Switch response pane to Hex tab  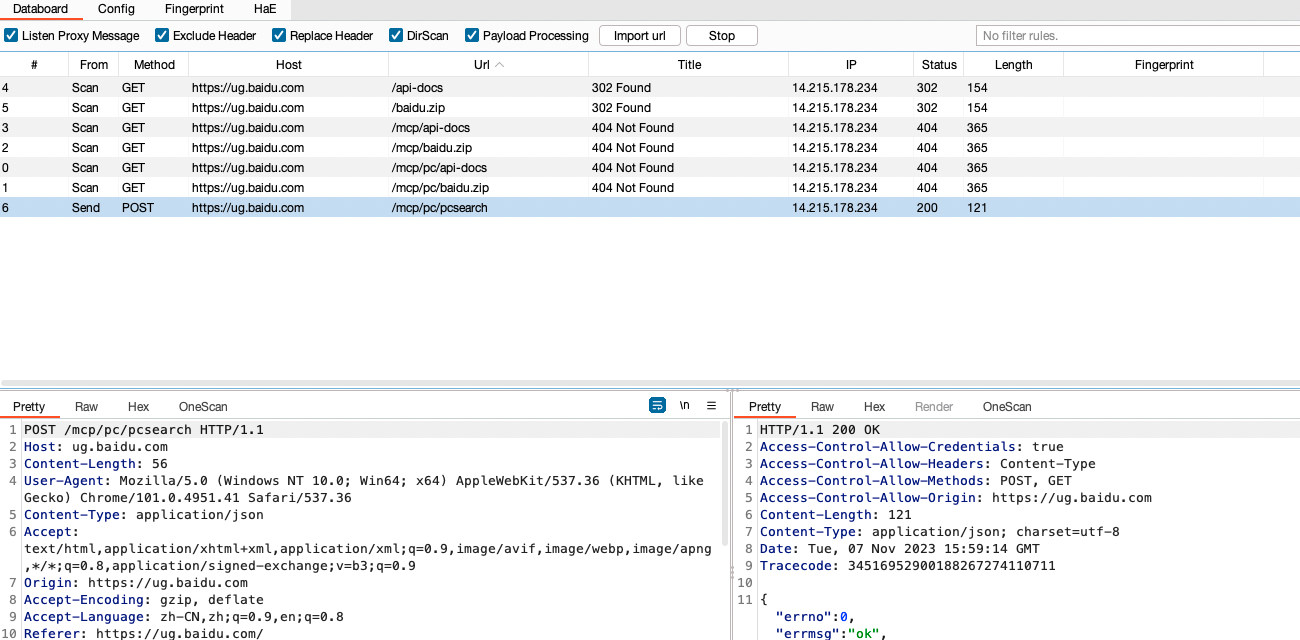point(875,406)
